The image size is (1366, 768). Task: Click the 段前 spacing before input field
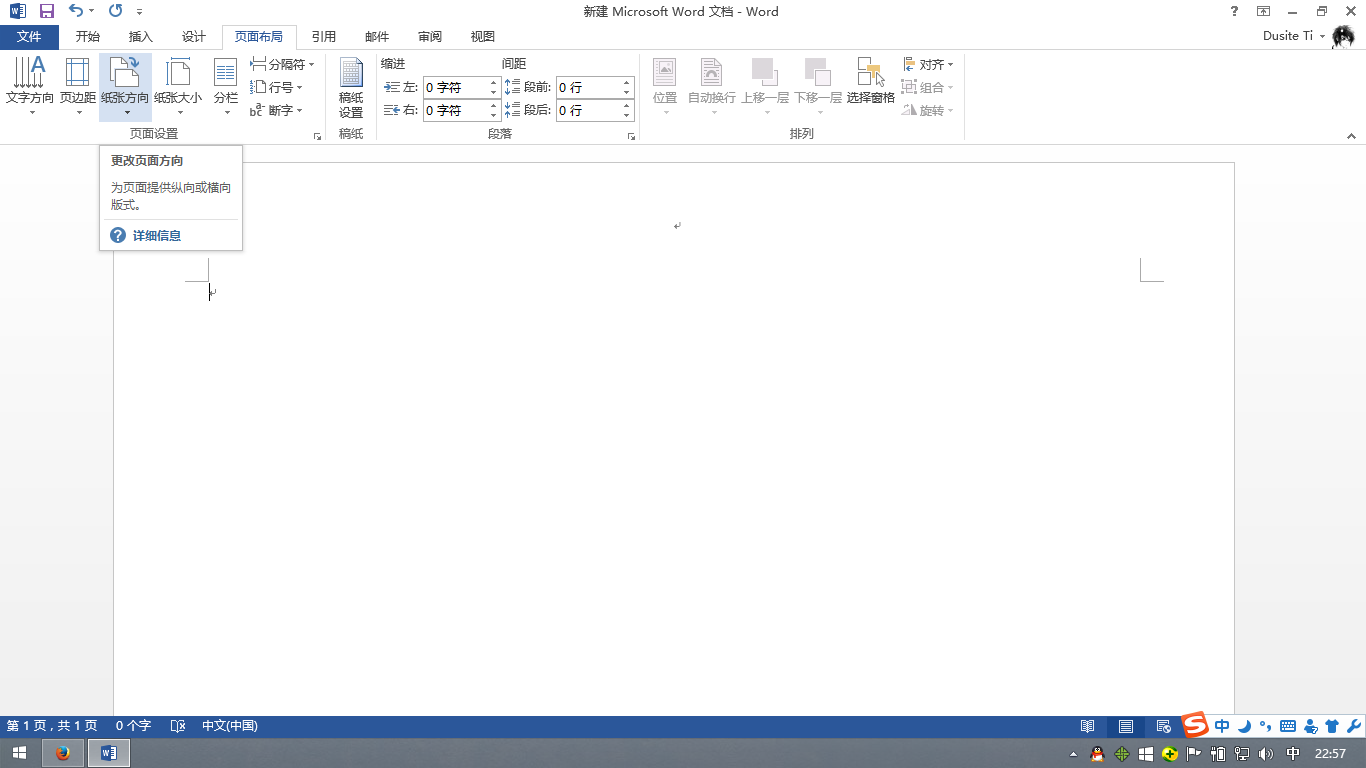pyautogui.click(x=588, y=87)
